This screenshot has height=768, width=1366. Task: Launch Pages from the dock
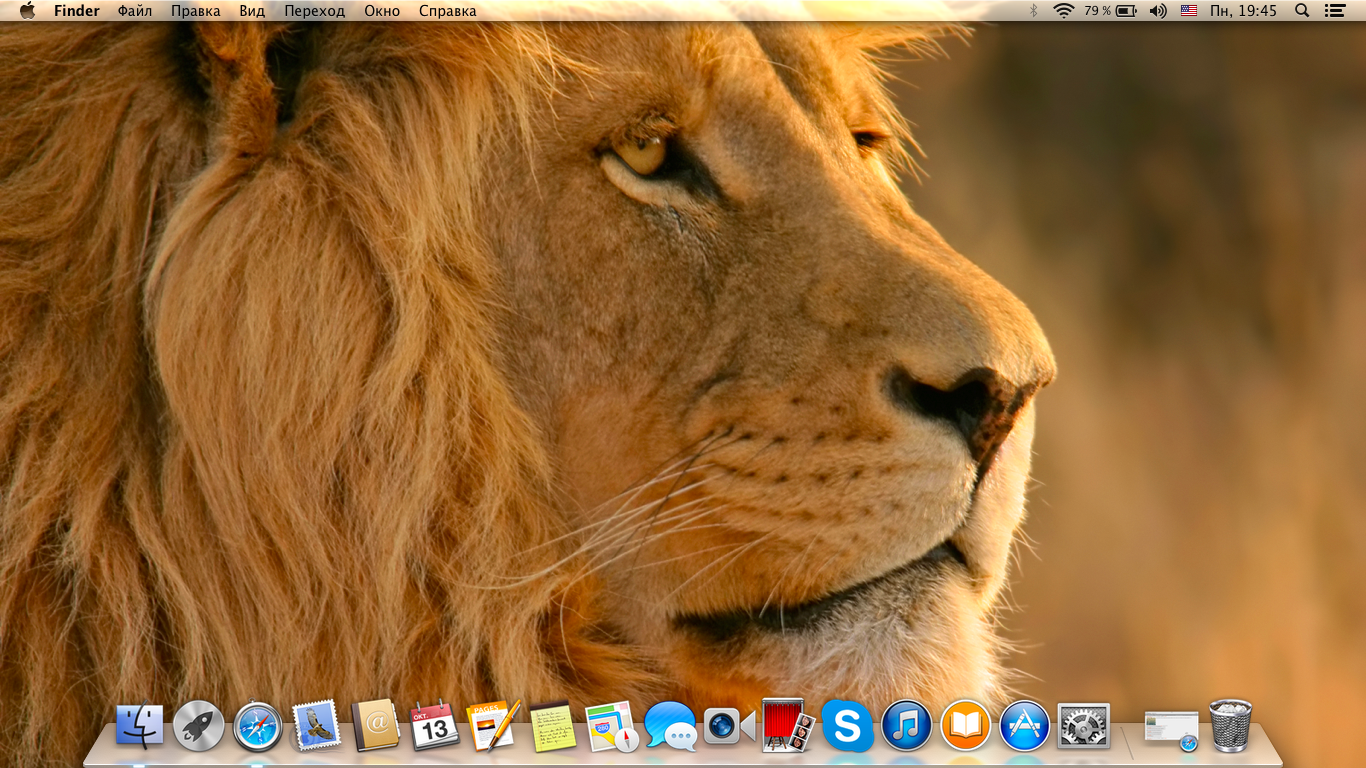(x=492, y=726)
